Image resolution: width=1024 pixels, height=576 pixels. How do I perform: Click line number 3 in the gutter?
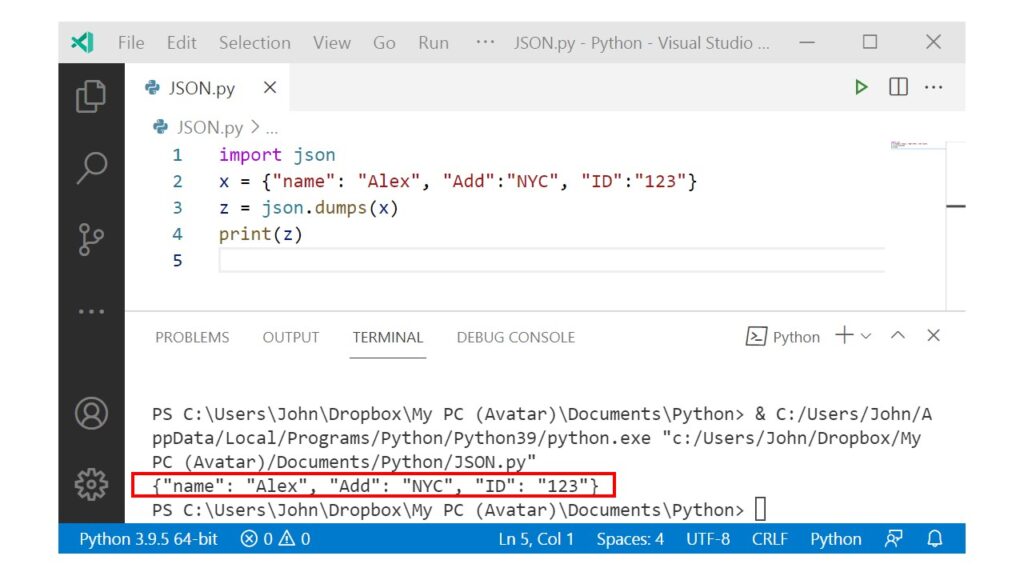pyautogui.click(x=178, y=208)
